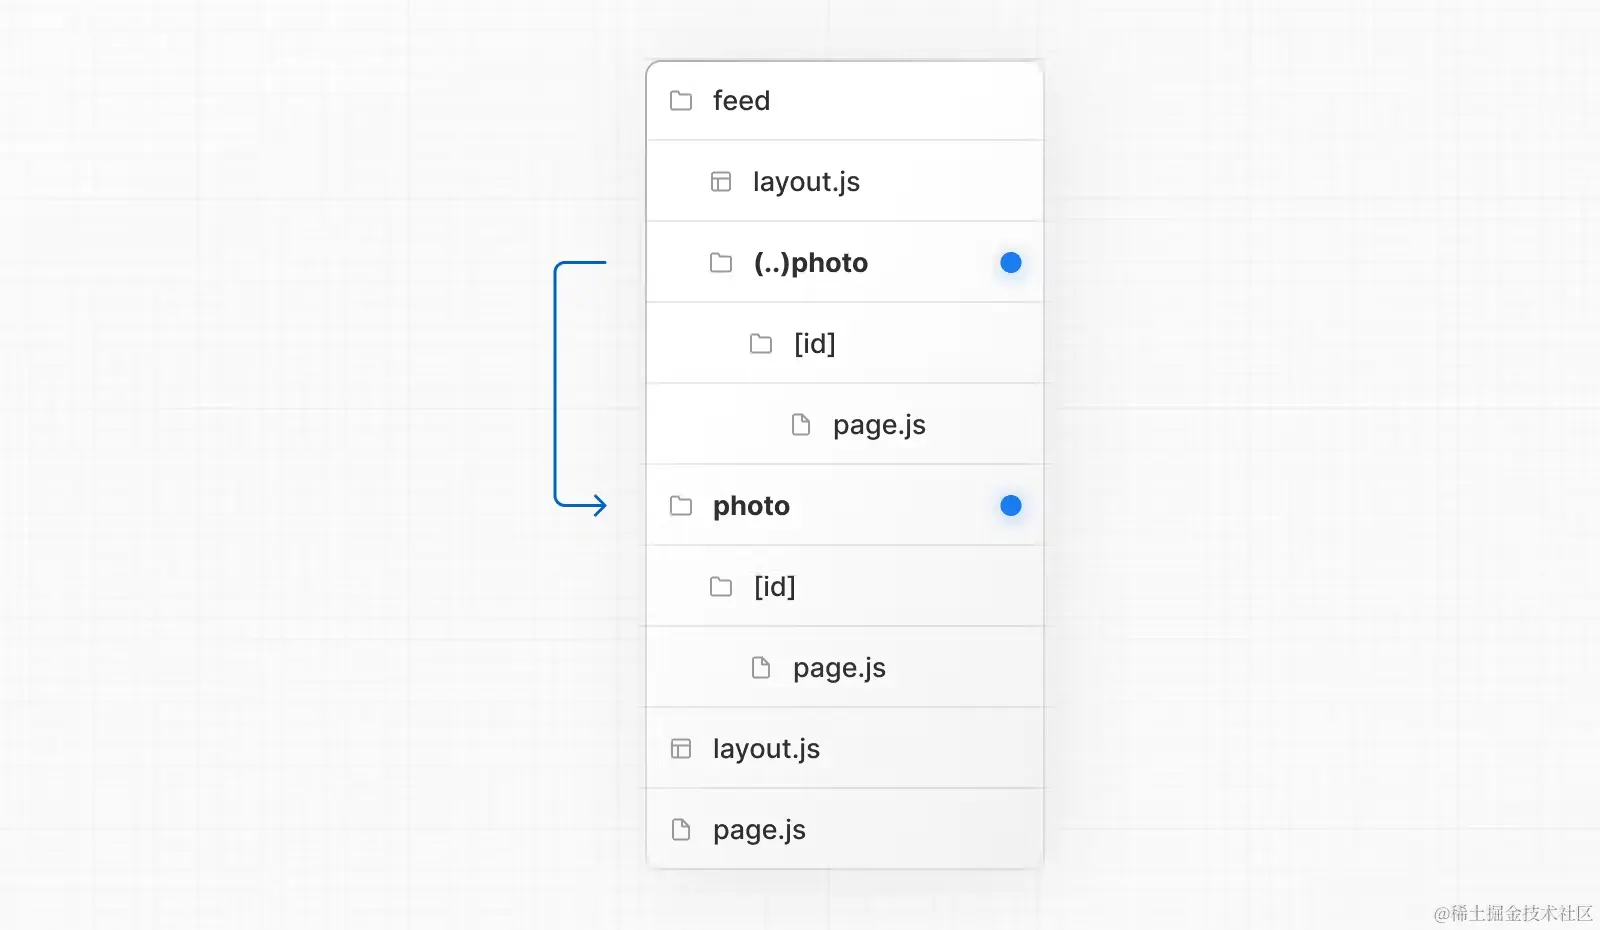Click the layout icon beside feed's layout.js
Screen dimensions: 1600x930
721,182
